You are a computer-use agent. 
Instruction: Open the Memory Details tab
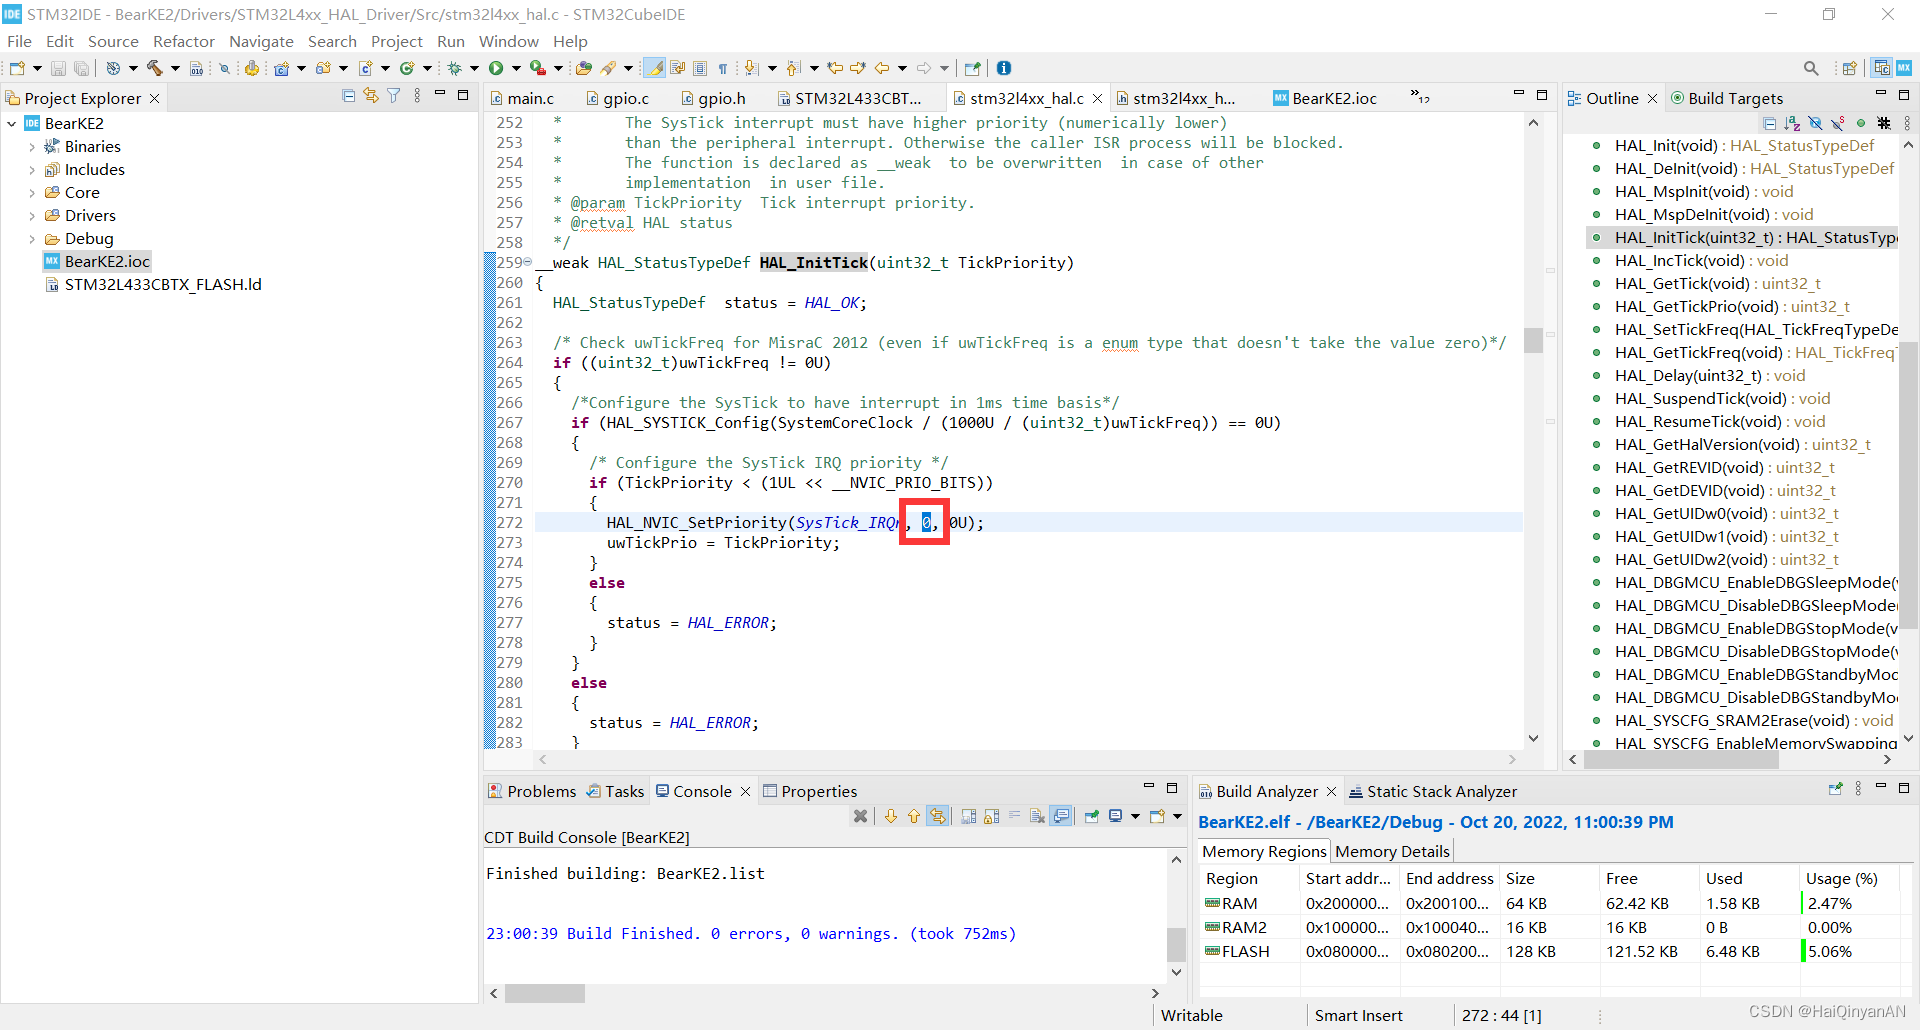pos(1392,851)
